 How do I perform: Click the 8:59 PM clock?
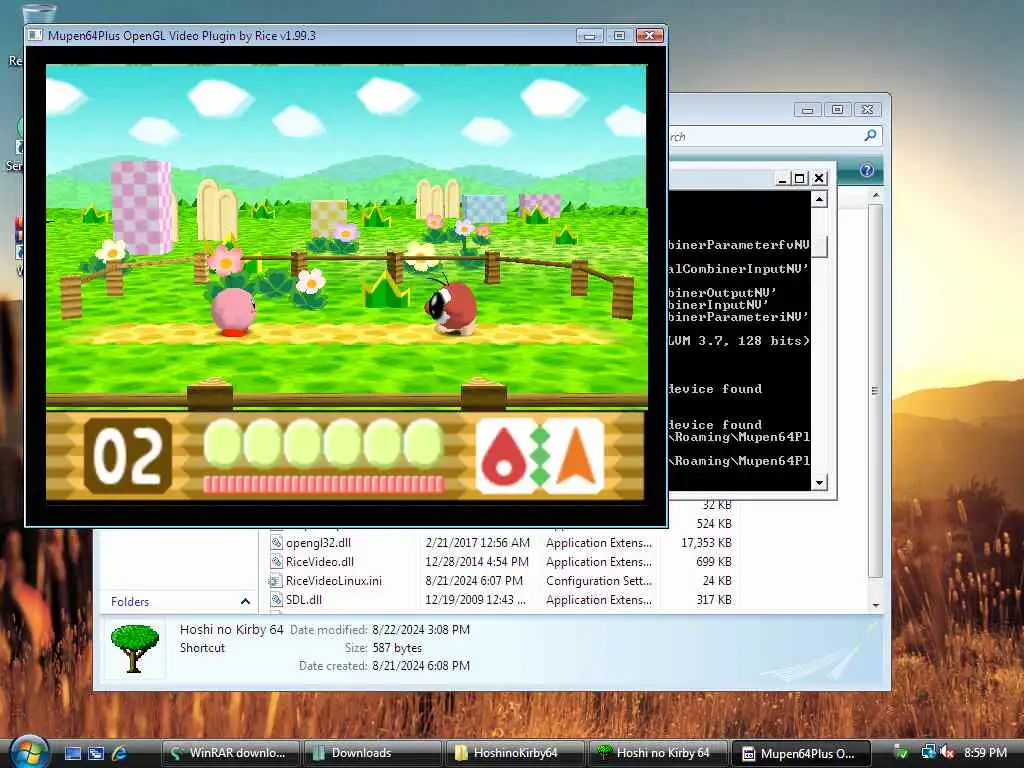point(985,753)
